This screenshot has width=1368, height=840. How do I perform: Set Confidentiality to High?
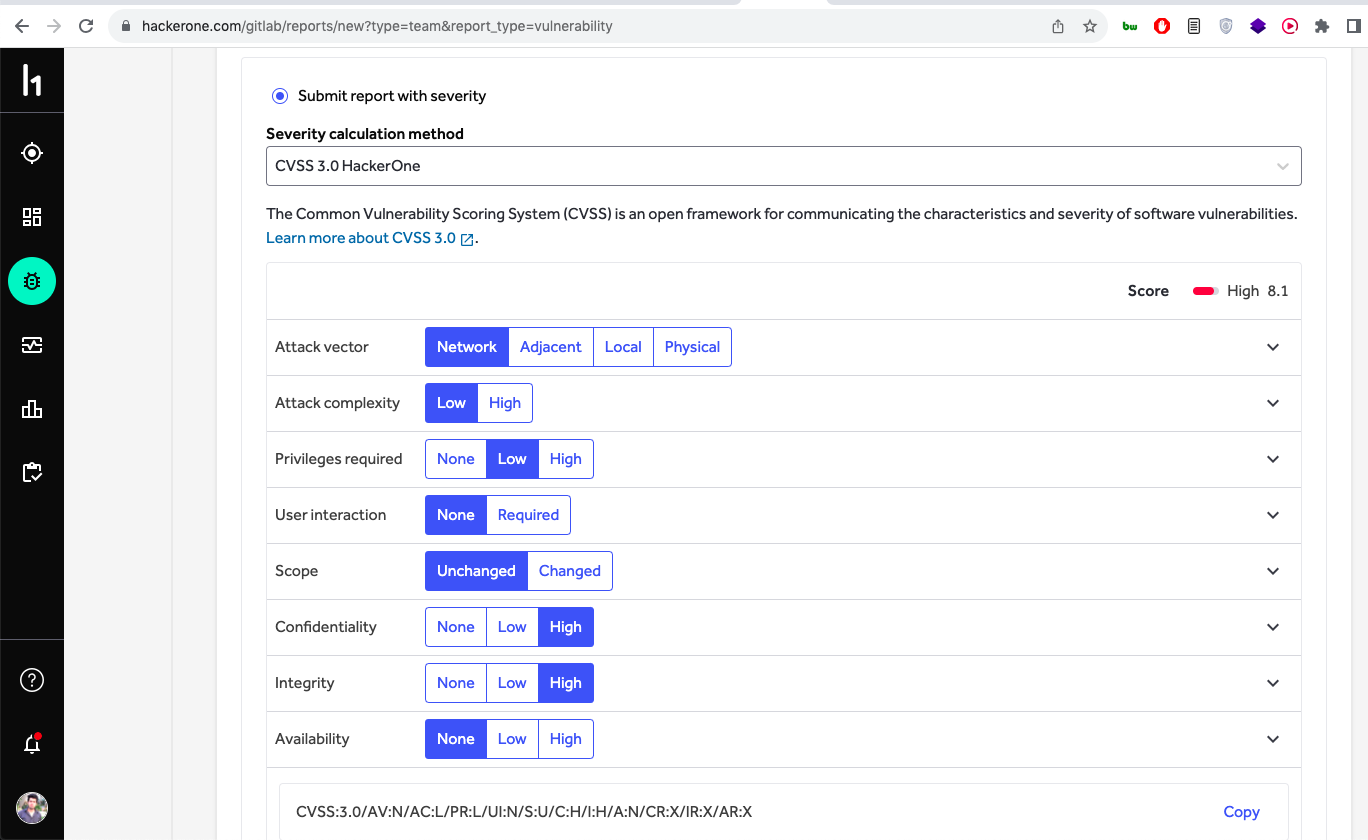point(565,627)
